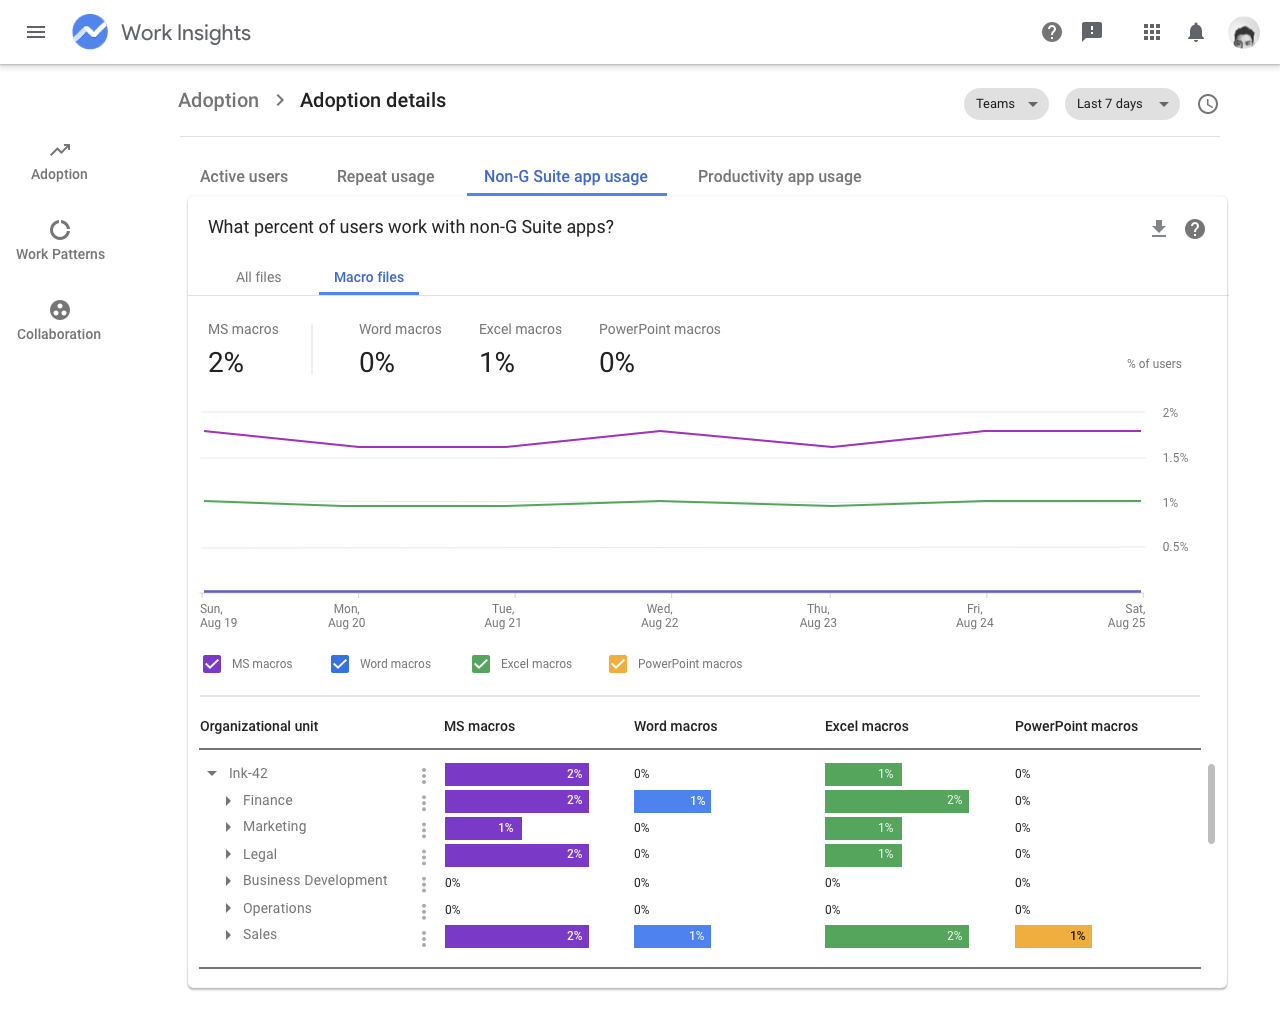Viewport: 1280px width, 1013px height.
Task: Open the Teams dropdown
Action: (x=1005, y=104)
